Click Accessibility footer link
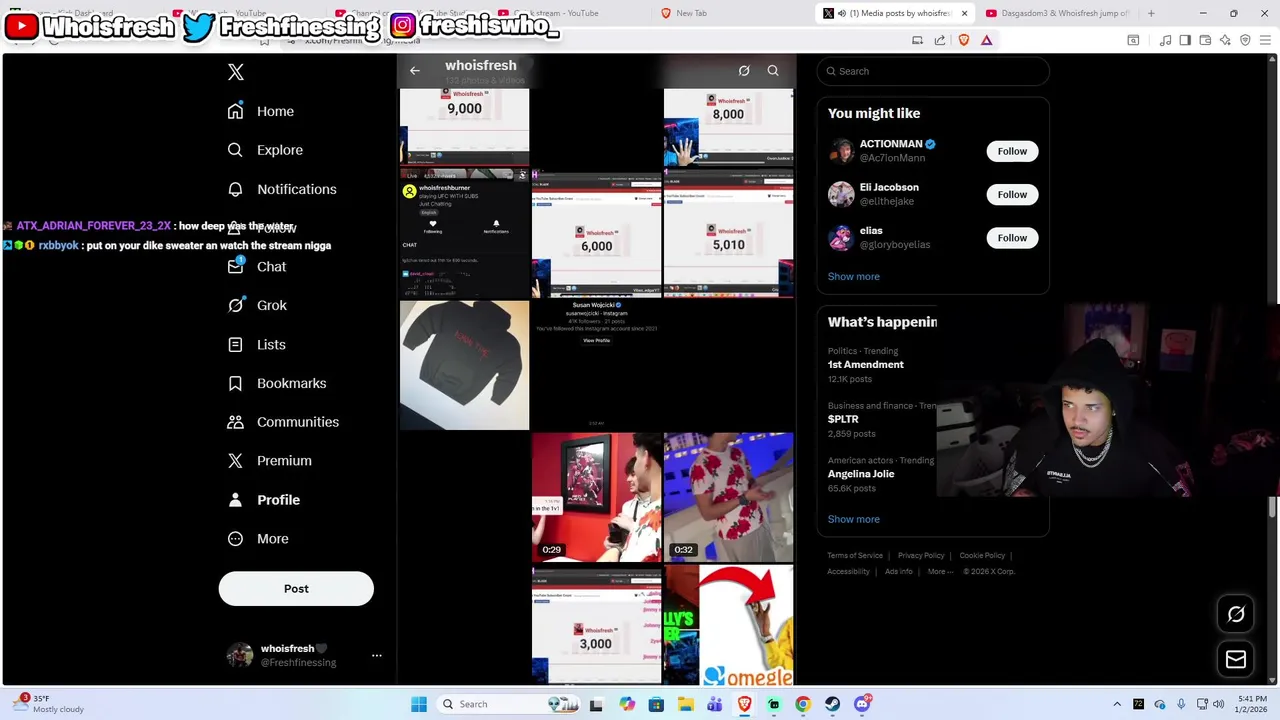The image size is (1280, 720). (x=848, y=572)
